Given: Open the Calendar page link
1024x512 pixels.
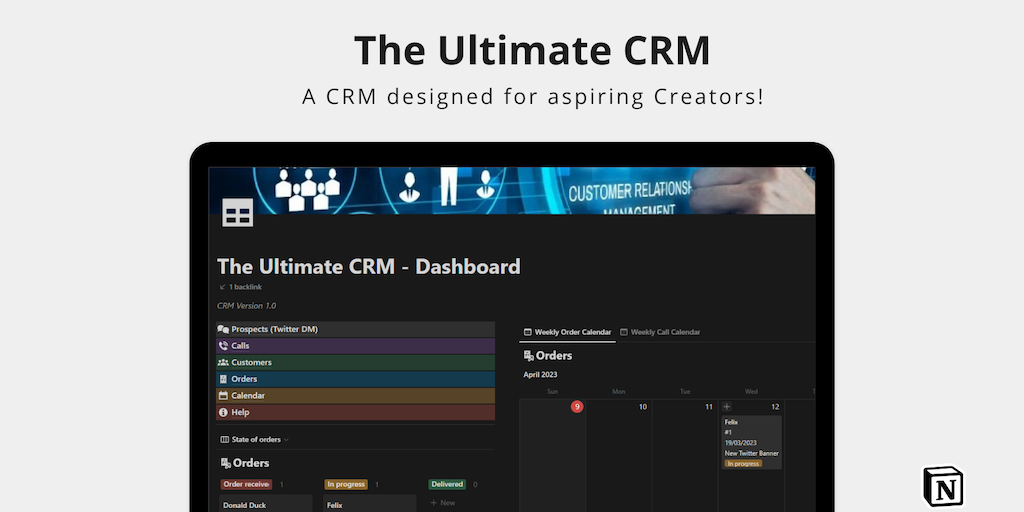Looking at the screenshot, I should pos(355,396).
